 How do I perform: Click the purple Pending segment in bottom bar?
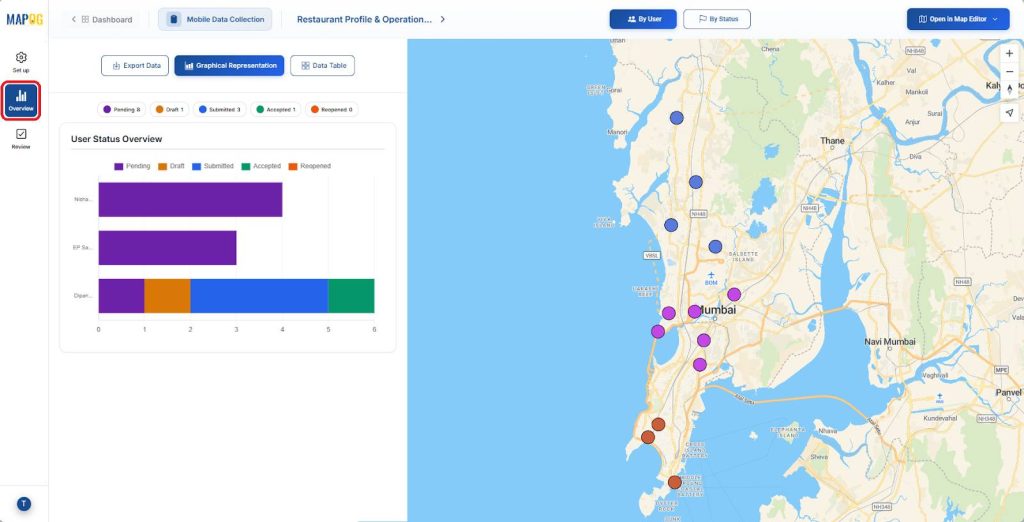(121, 296)
